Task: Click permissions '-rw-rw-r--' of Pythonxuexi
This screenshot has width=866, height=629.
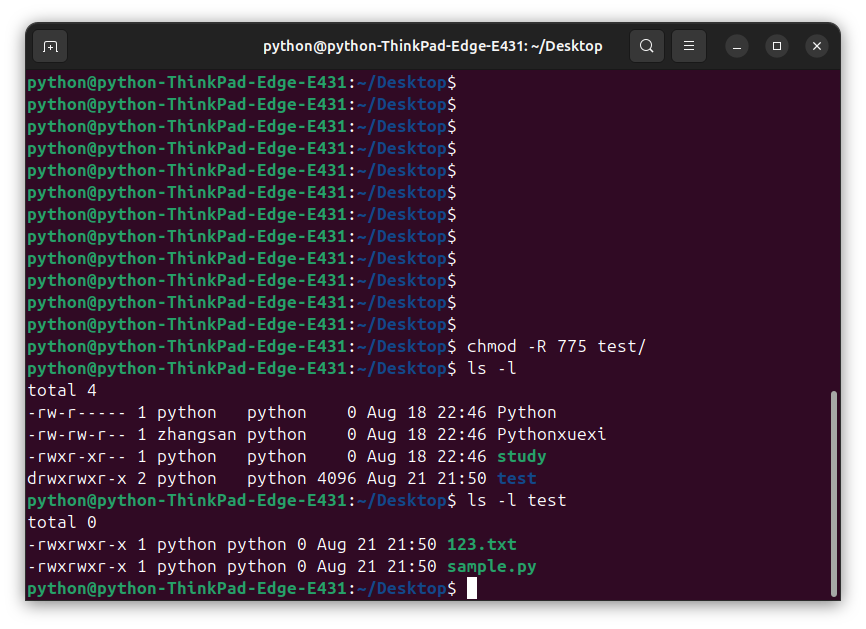Action: click(x=77, y=435)
